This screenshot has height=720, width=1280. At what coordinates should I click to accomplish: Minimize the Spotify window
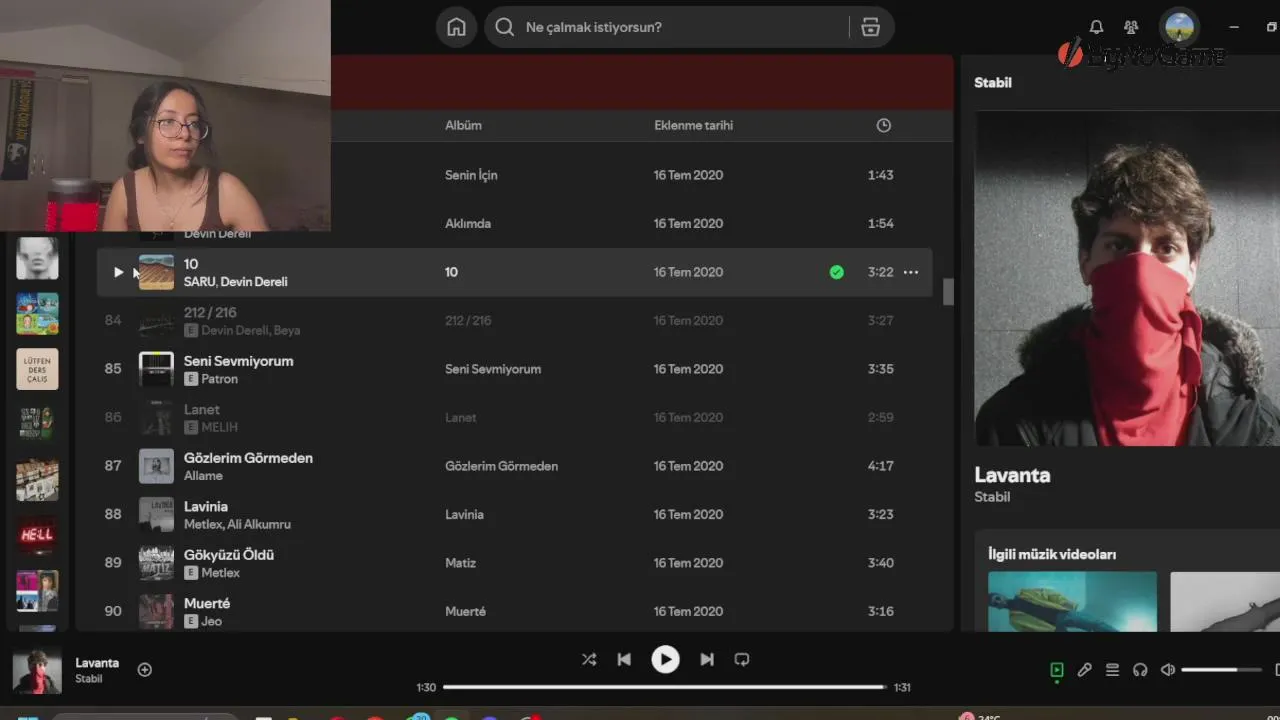[x=1234, y=27]
